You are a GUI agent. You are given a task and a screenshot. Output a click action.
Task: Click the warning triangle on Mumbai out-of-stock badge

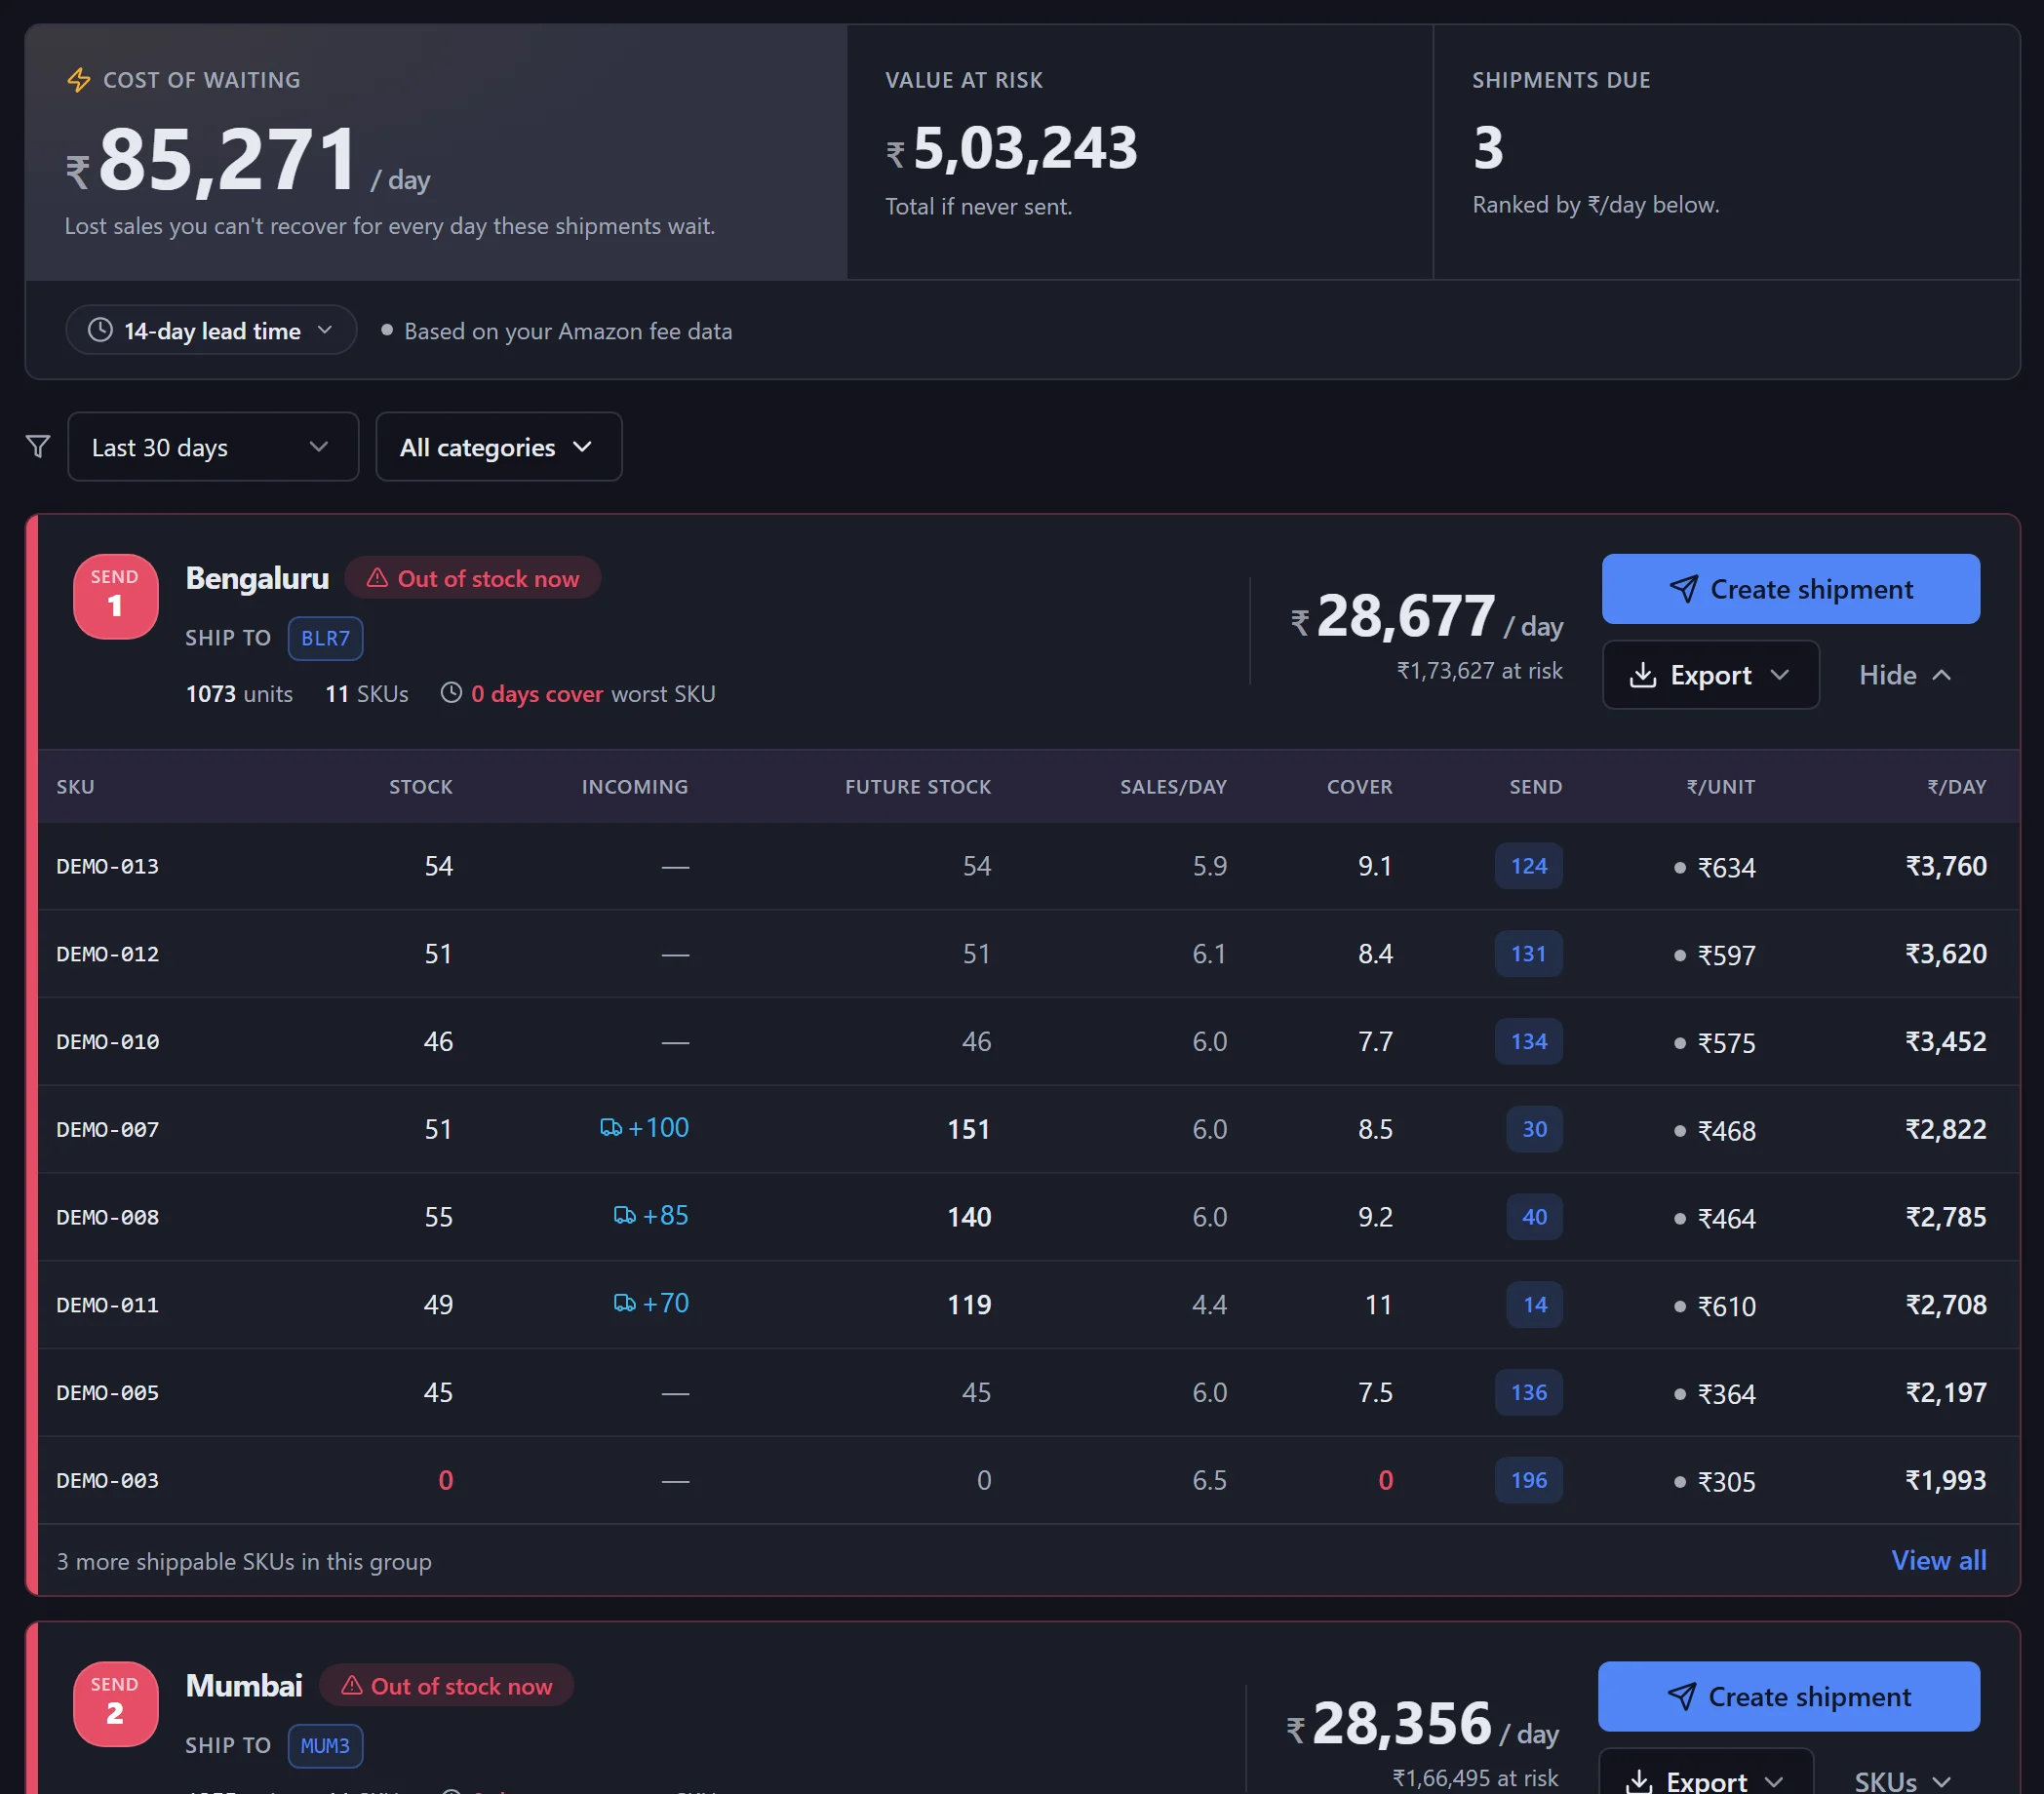pos(351,1685)
